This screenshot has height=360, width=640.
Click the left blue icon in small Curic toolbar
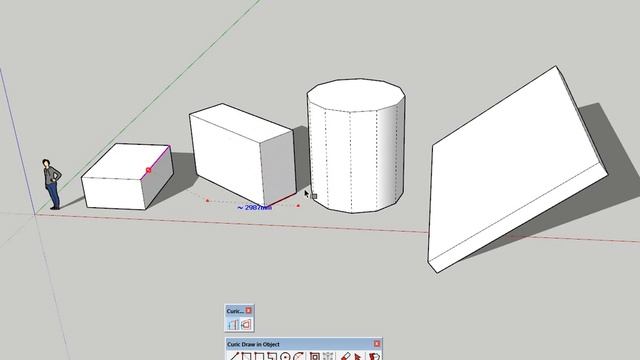point(233,324)
